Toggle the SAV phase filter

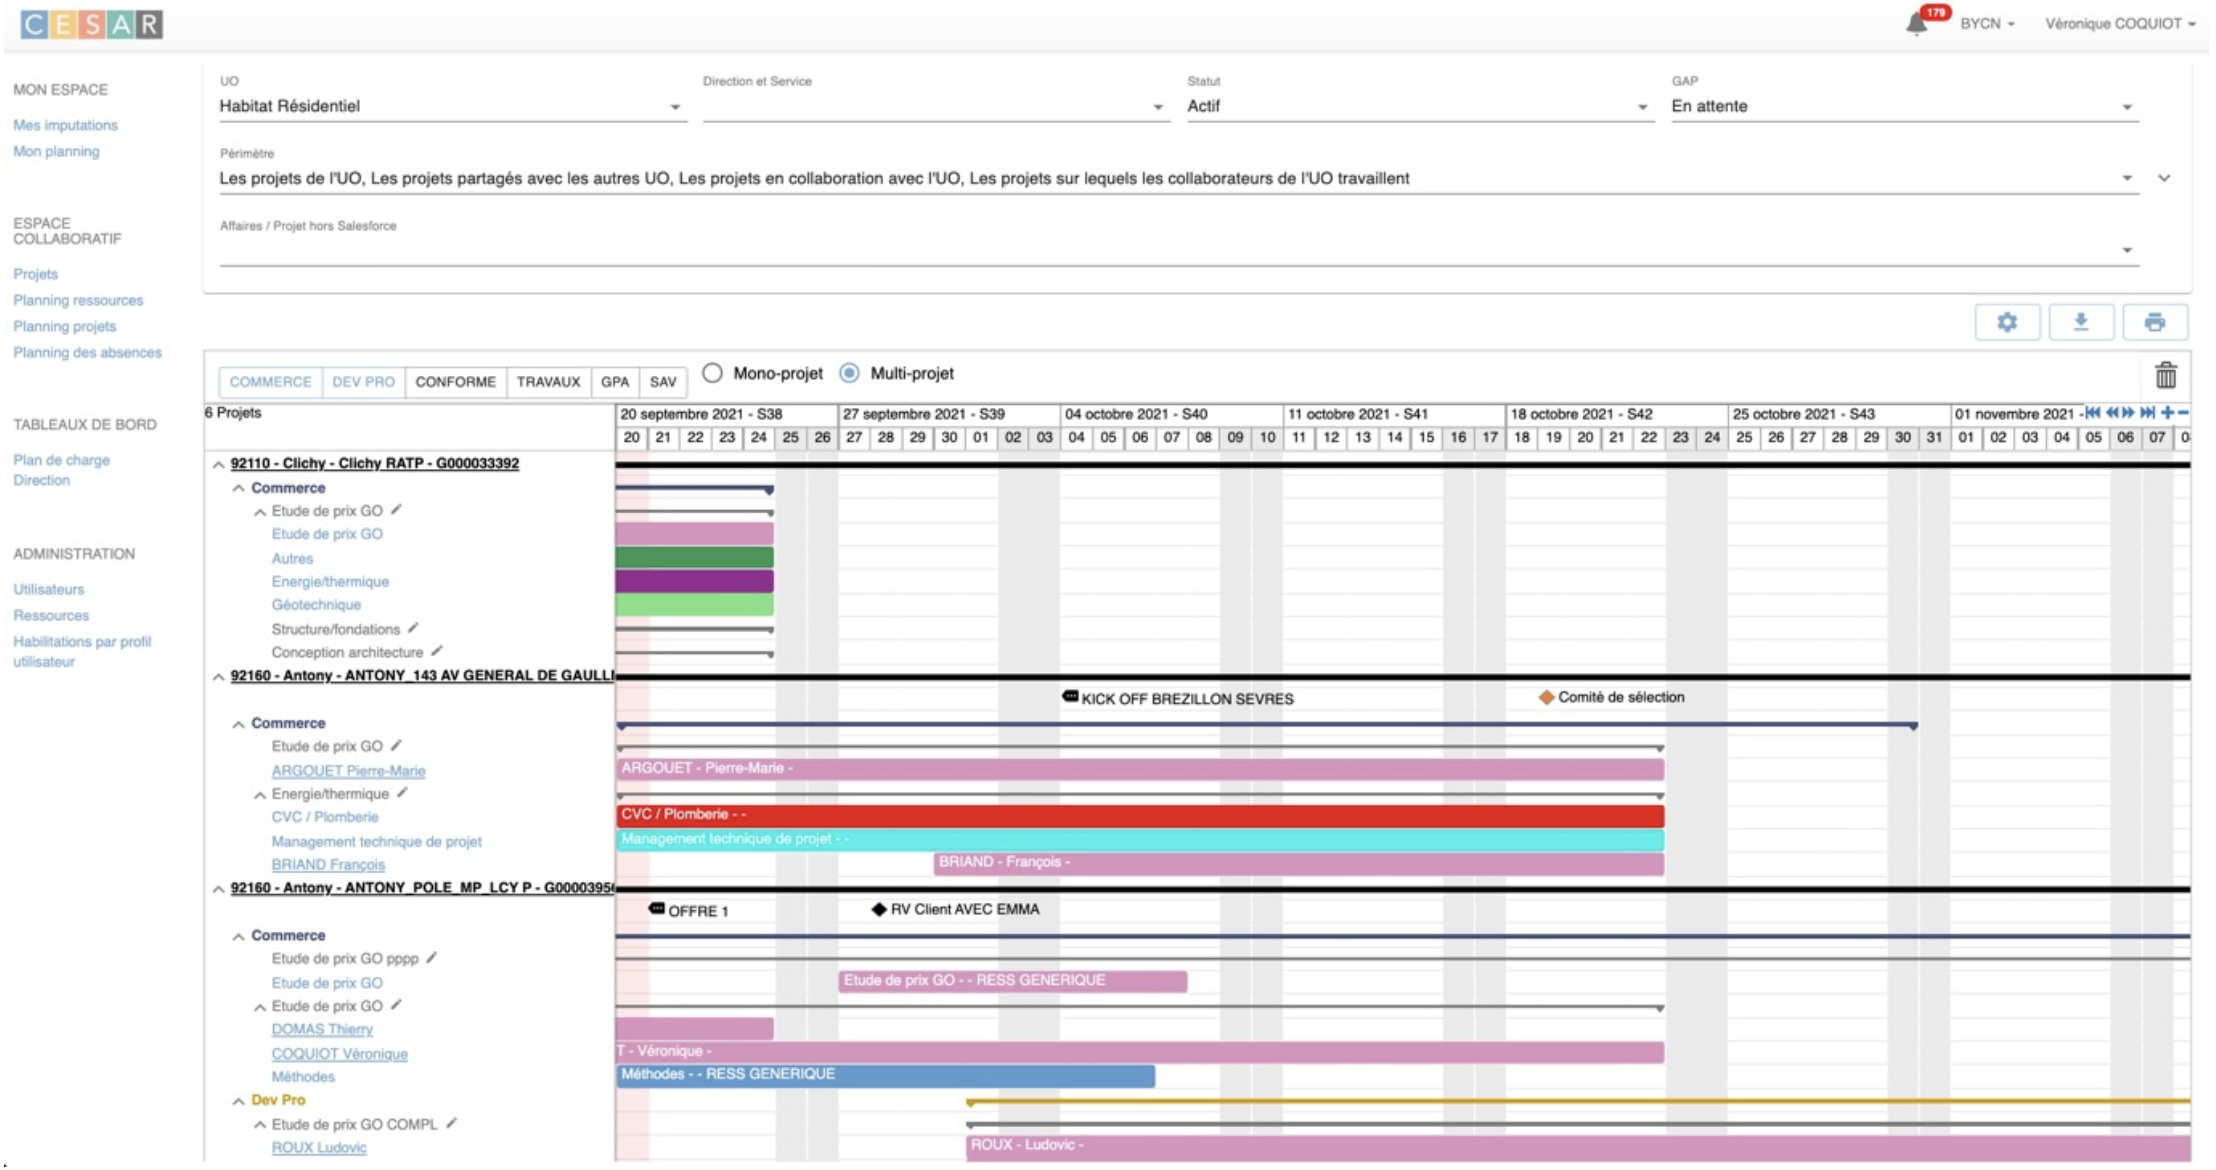click(x=663, y=382)
